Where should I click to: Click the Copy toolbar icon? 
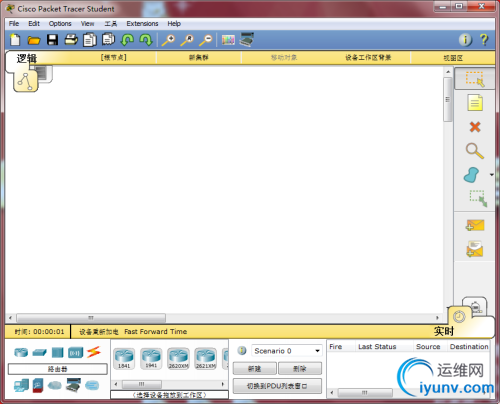click(x=90, y=40)
